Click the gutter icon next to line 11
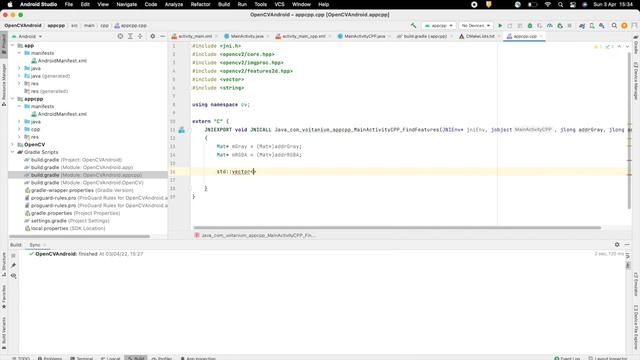This screenshot has width=640, height=360. [182, 130]
